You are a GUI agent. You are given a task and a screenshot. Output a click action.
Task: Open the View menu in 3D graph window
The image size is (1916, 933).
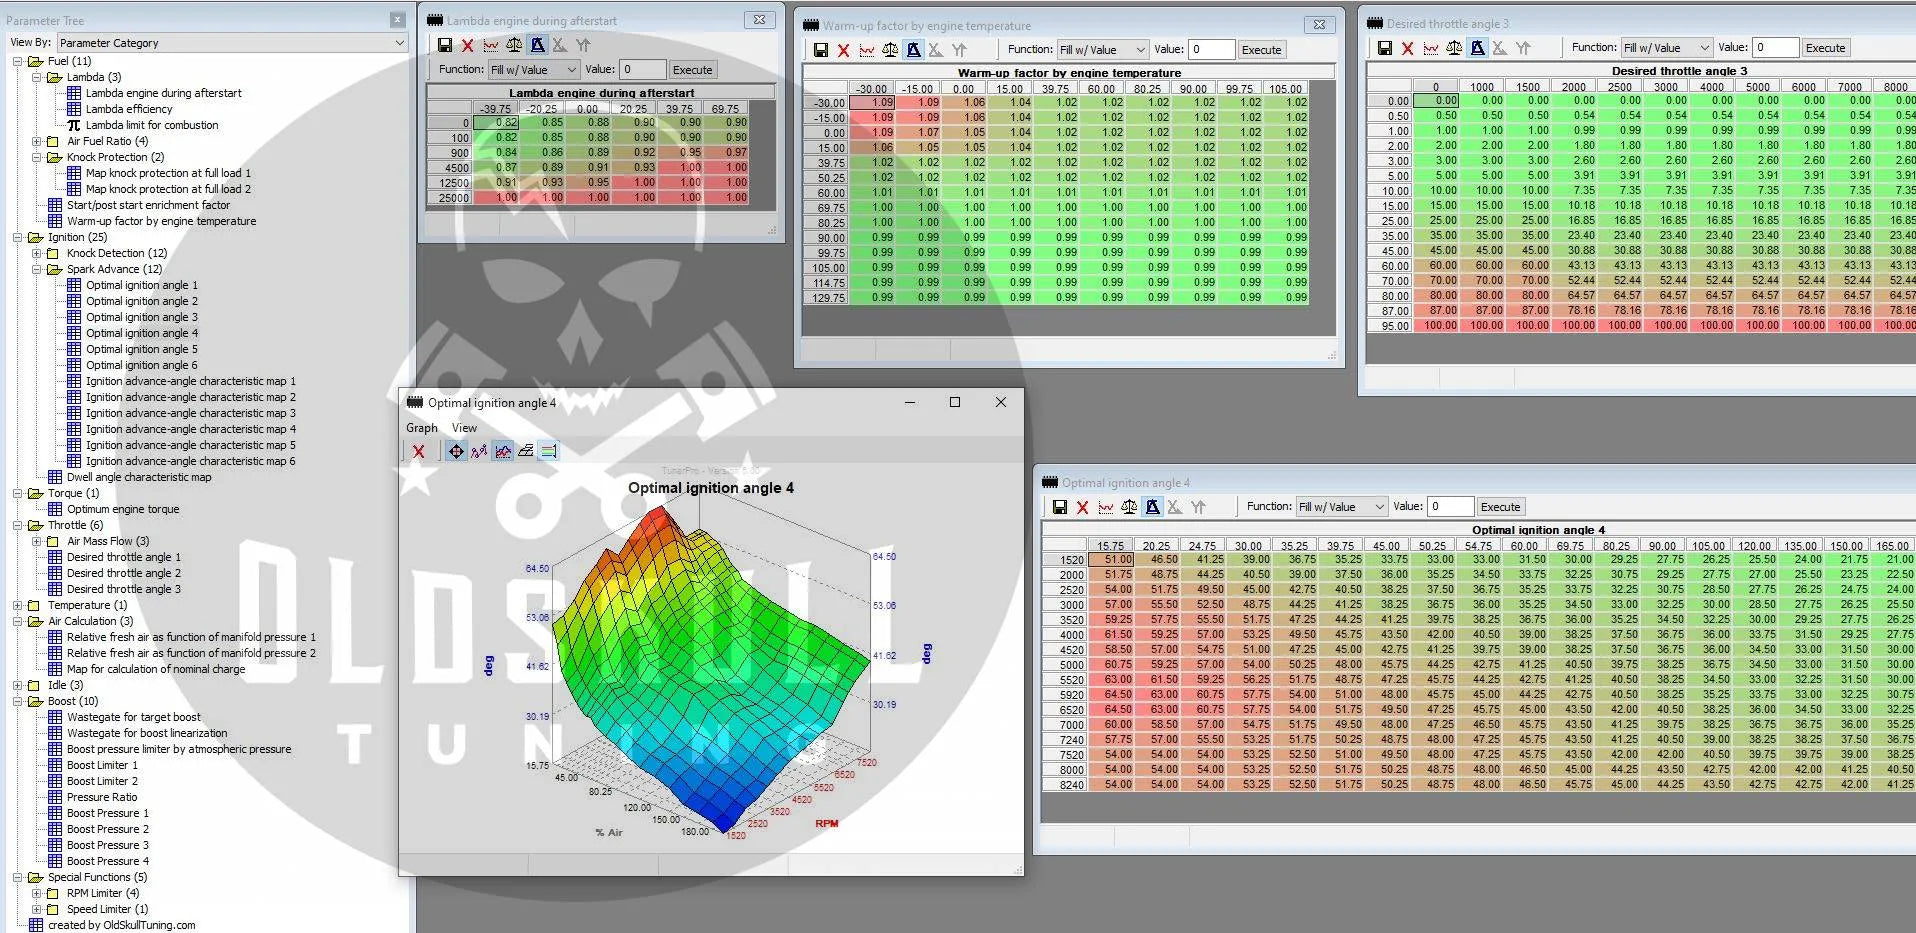[464, 427]
